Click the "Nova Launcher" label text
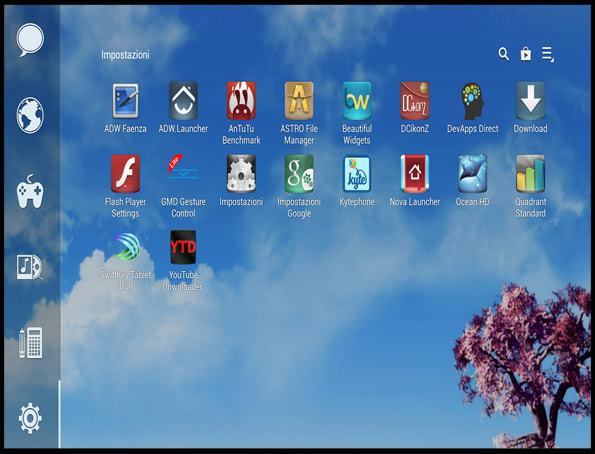 (x=415, y=202)
